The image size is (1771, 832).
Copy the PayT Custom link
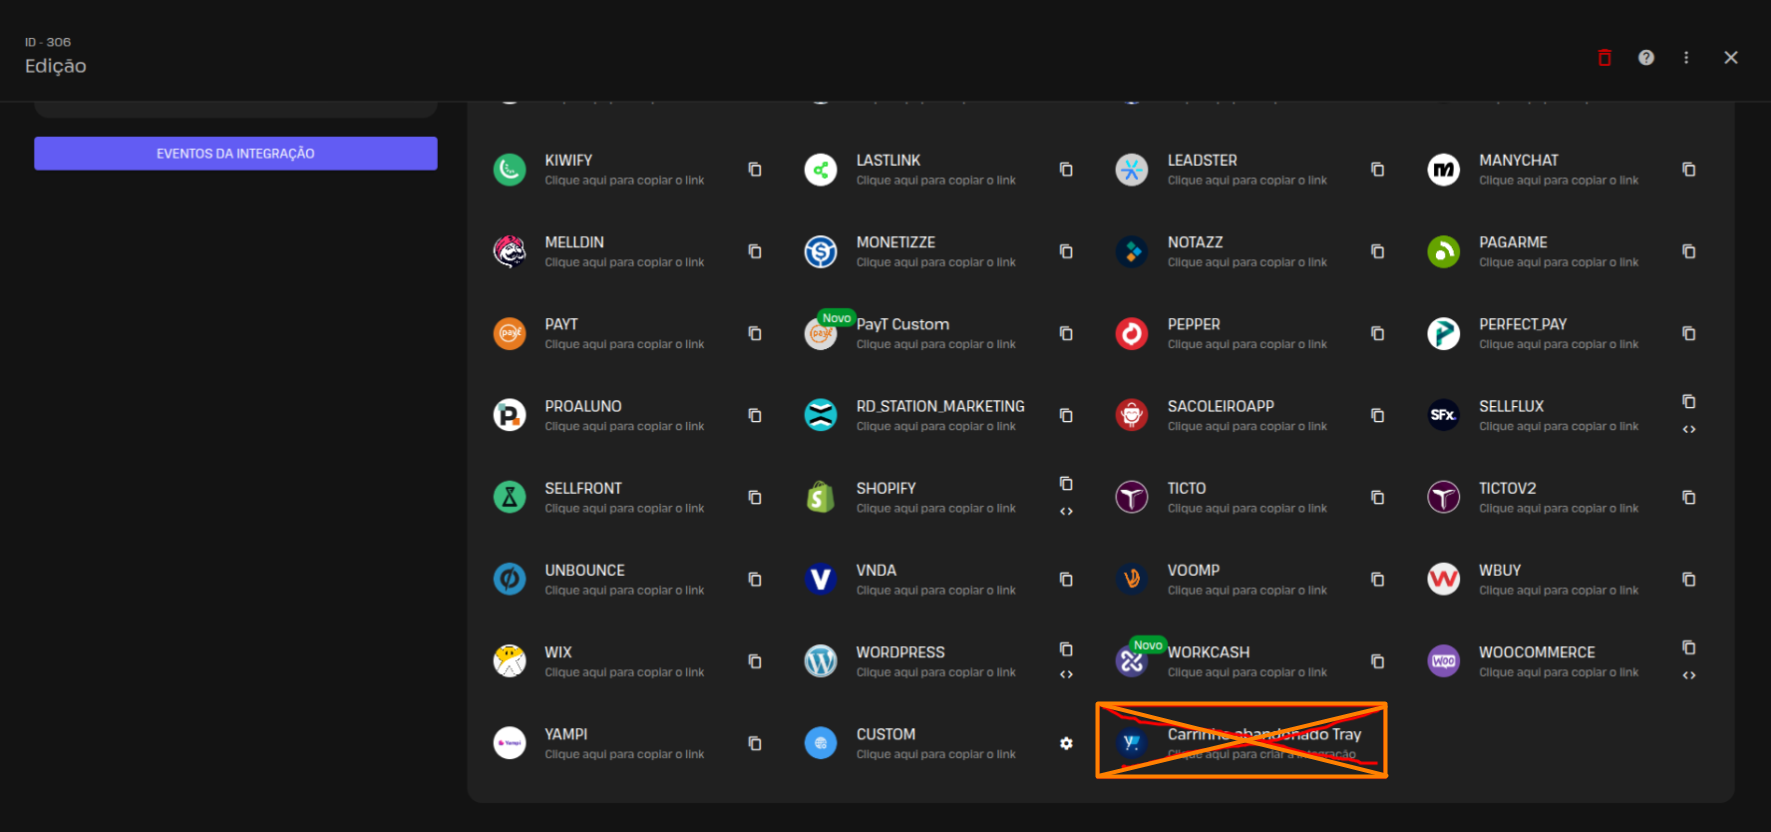(1066, 334)
